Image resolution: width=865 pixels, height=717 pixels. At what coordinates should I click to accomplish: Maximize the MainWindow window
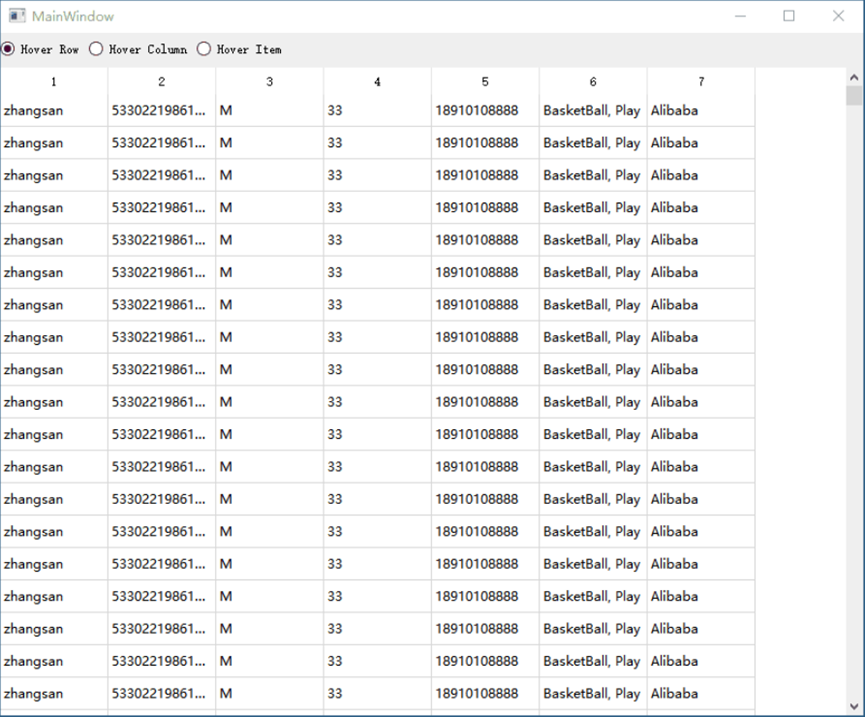pos(789,16)
